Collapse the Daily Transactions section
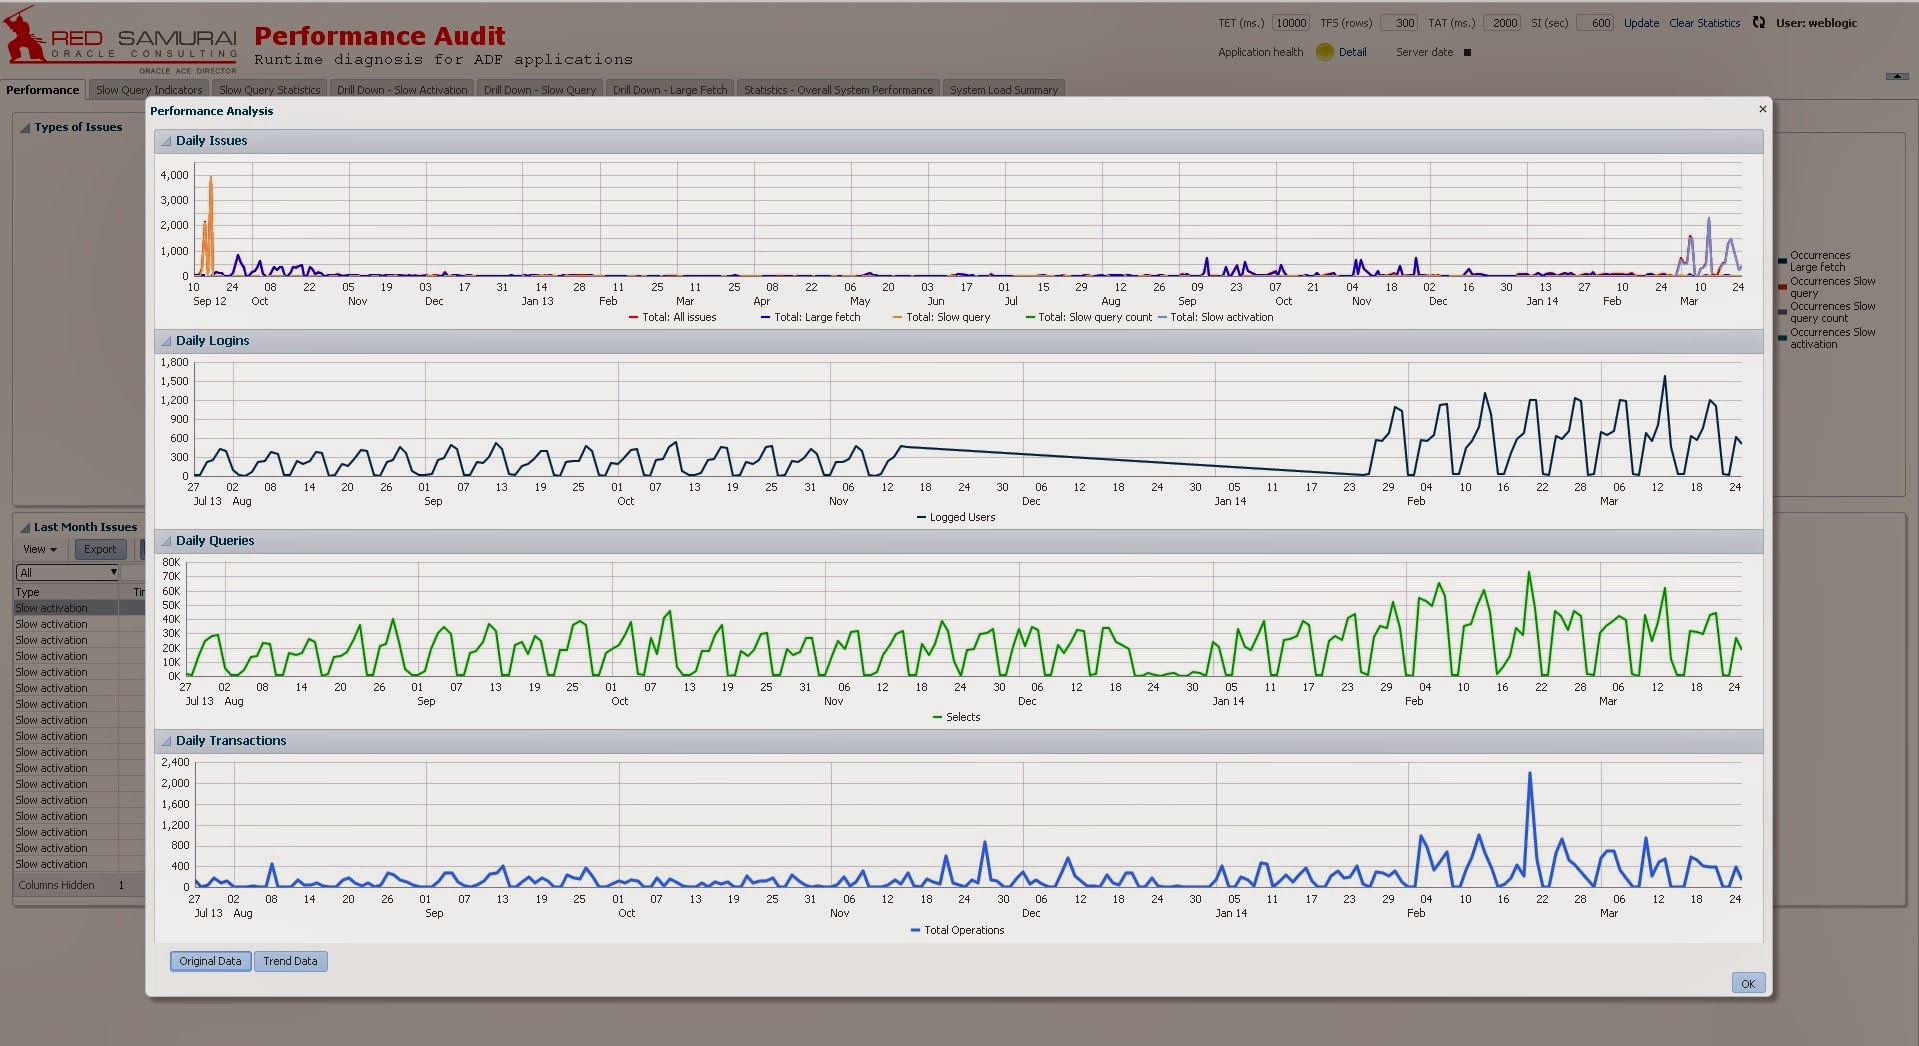 [x=166, y=741]
